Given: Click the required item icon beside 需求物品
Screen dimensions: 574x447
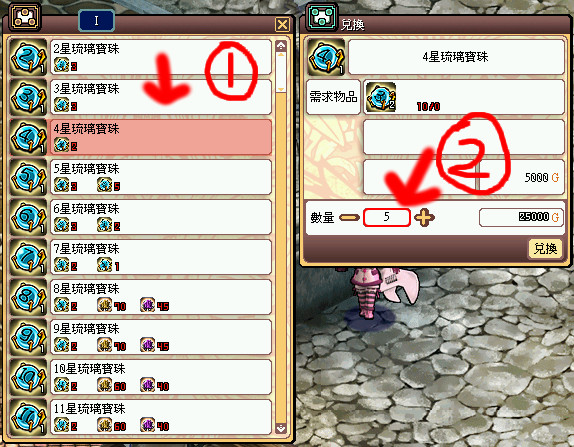Looking at the screenshot, I should coord(381,97).
